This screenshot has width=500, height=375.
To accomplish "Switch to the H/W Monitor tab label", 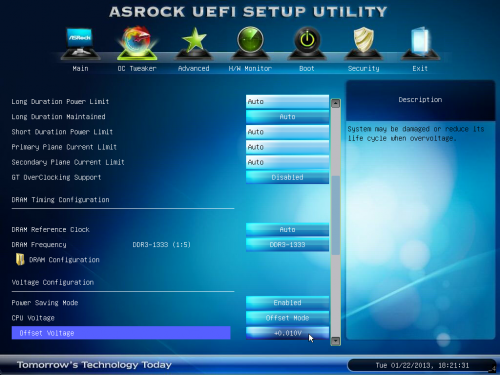I will (x=250, y=68).
